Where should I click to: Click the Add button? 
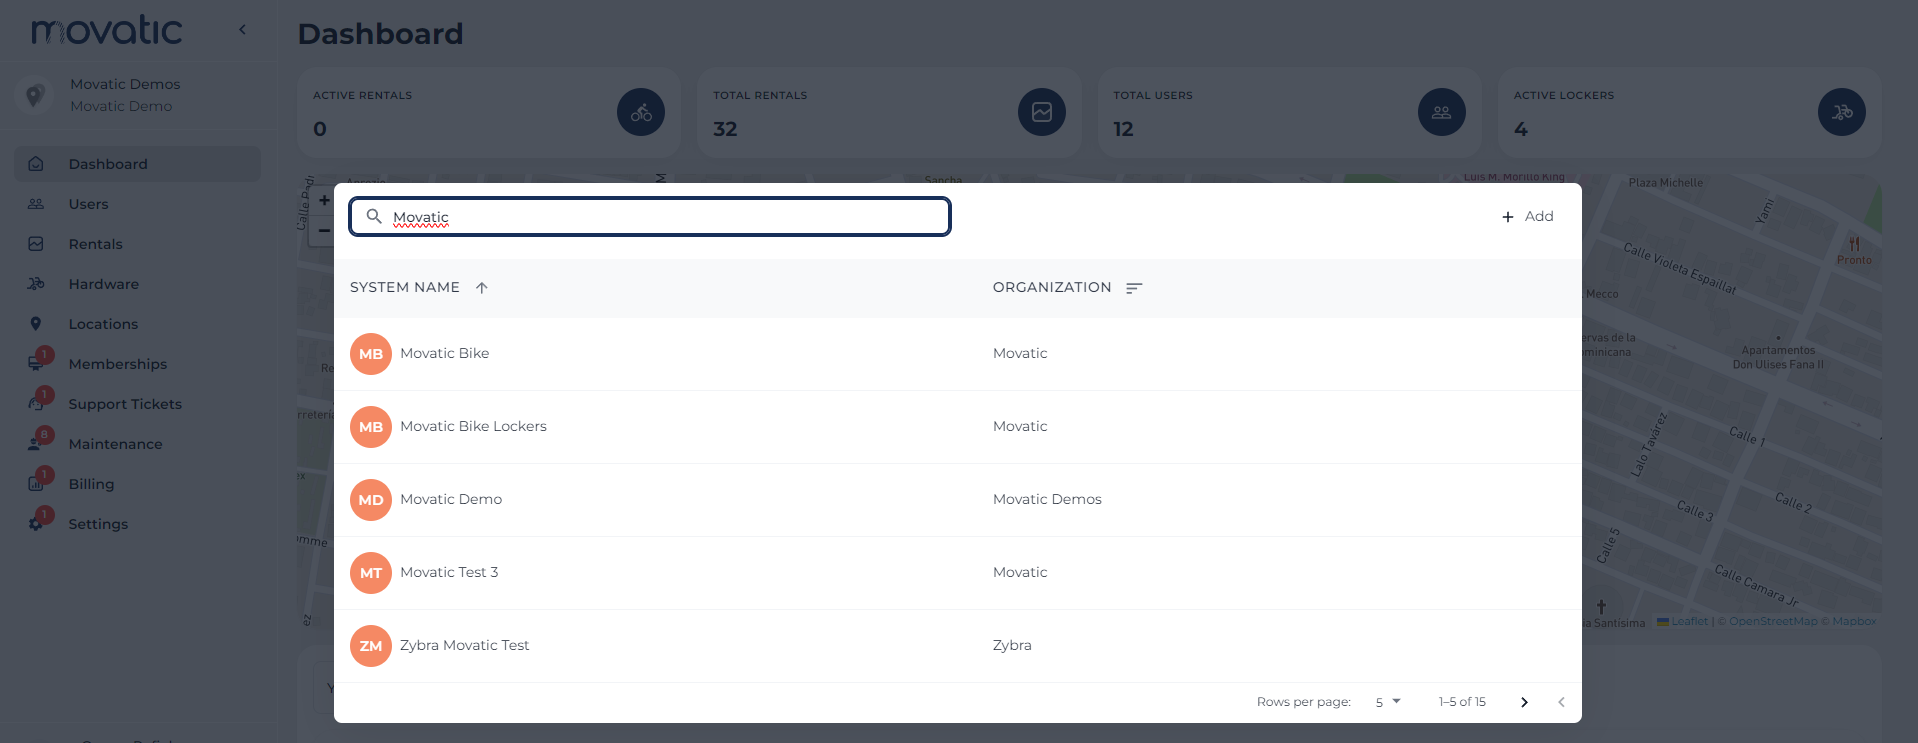pyautogui.click(x=1527, y=217)
